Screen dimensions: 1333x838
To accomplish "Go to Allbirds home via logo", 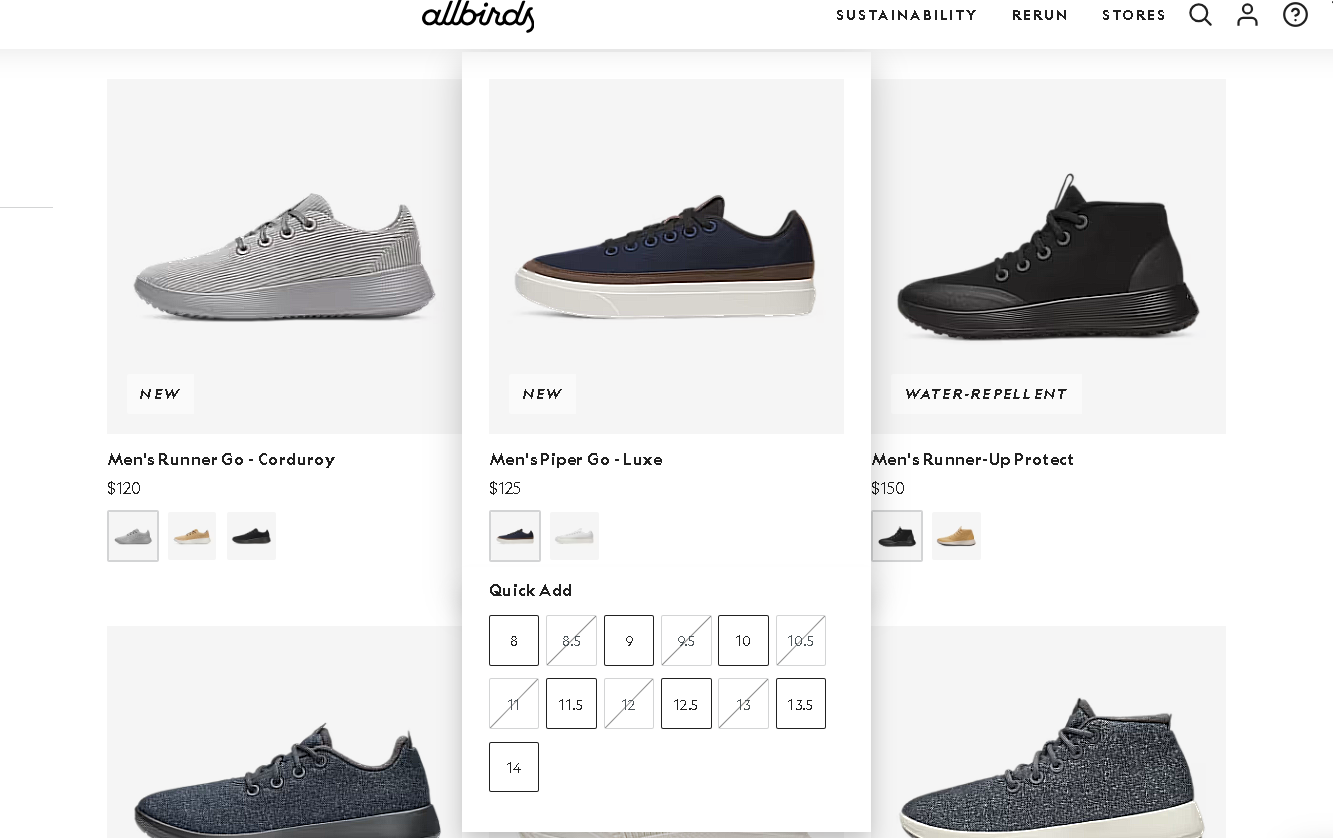I will (x=478, y=15).
